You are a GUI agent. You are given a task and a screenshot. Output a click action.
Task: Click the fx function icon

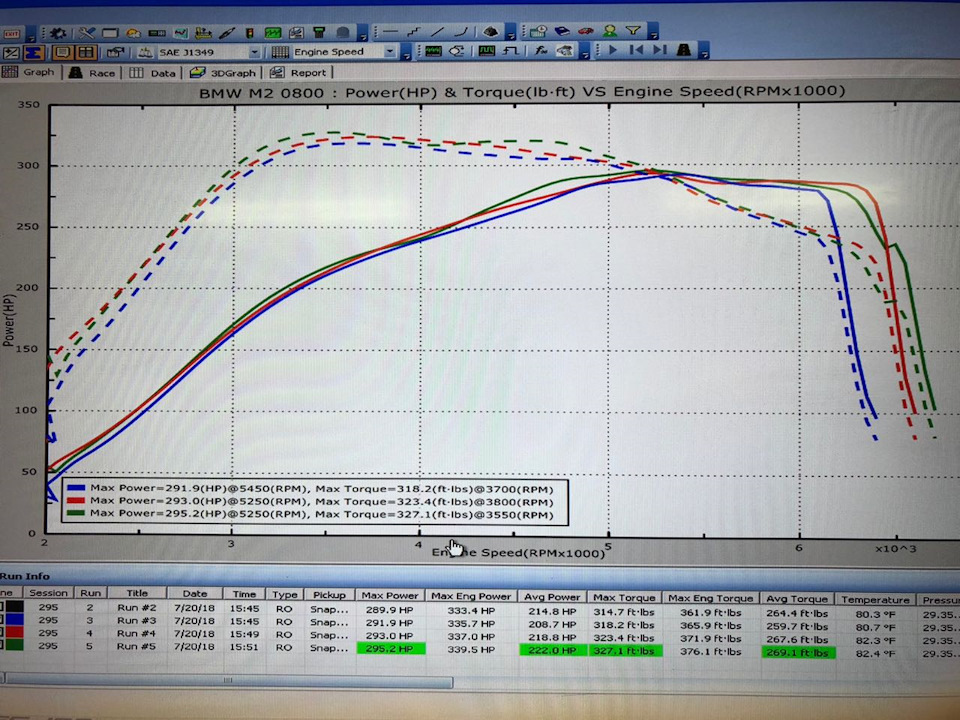tap(541, 50)
